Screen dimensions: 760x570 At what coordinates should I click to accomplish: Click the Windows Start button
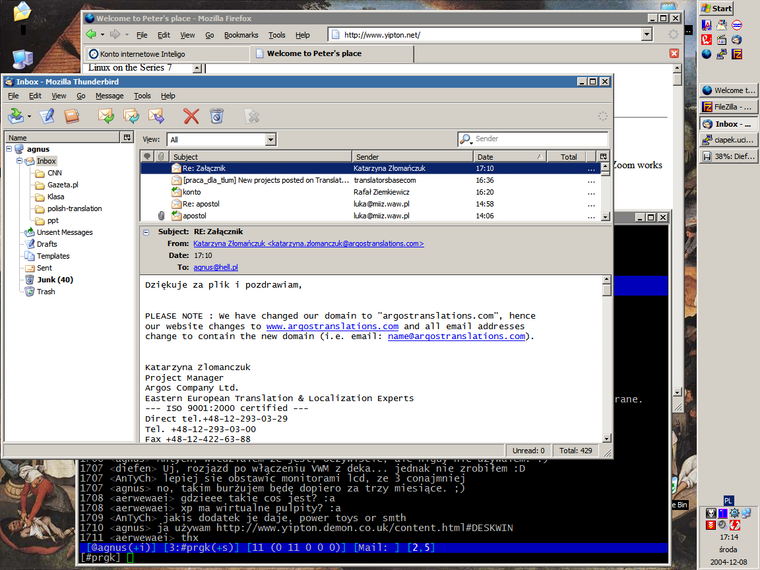716,8
